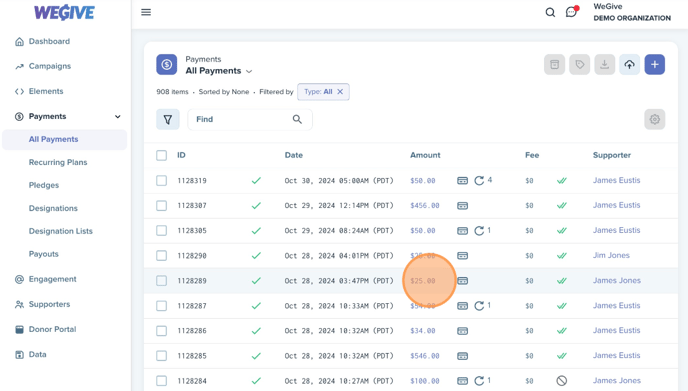Open $456.00 amount link

pyautogui.click(x=425, y=205)
